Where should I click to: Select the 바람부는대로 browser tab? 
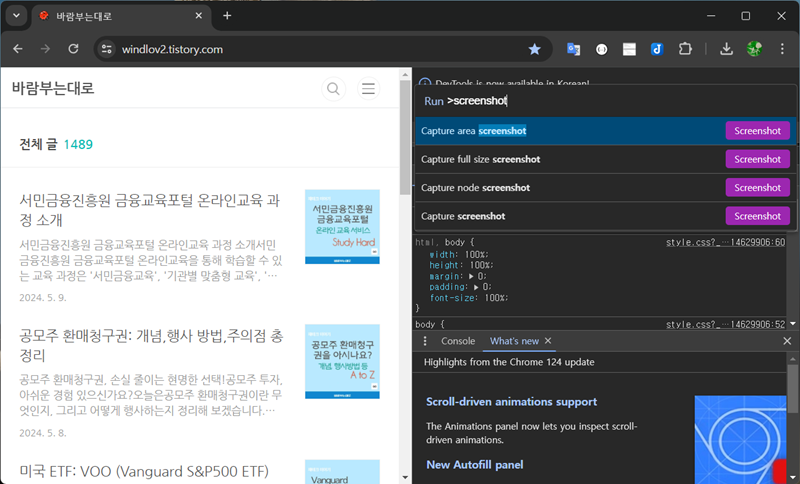point(121,16)
